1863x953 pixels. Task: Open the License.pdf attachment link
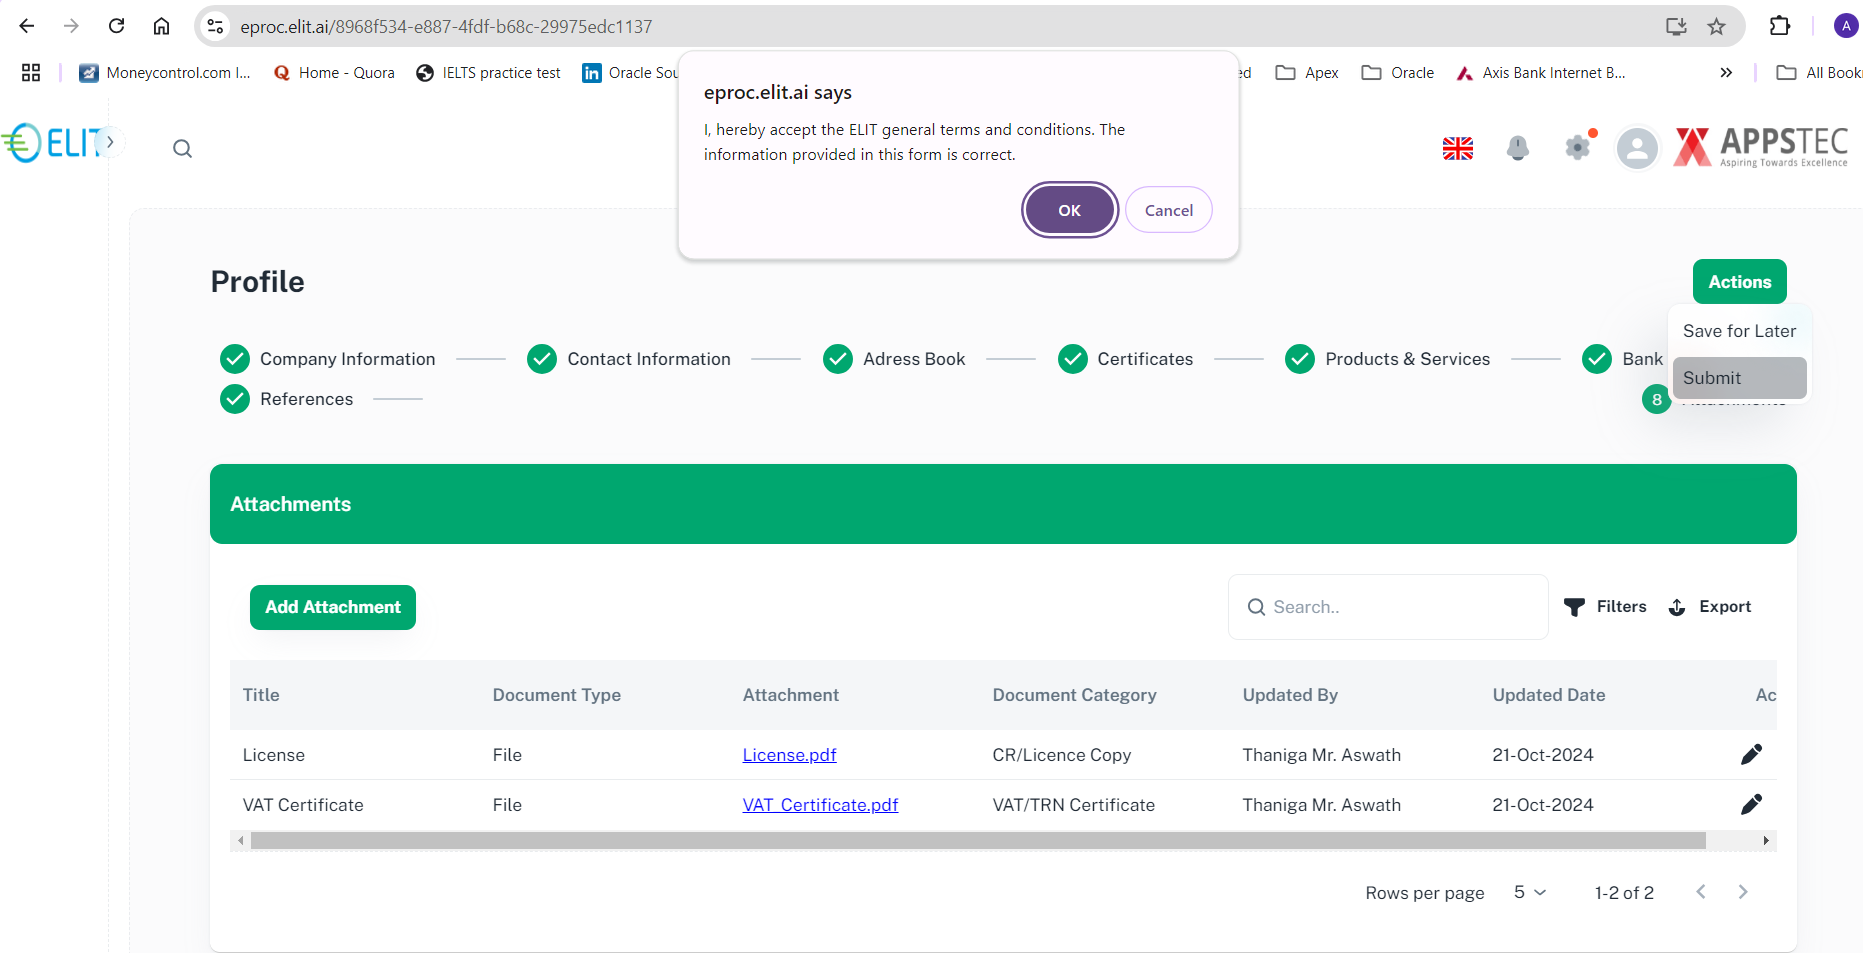789,755
